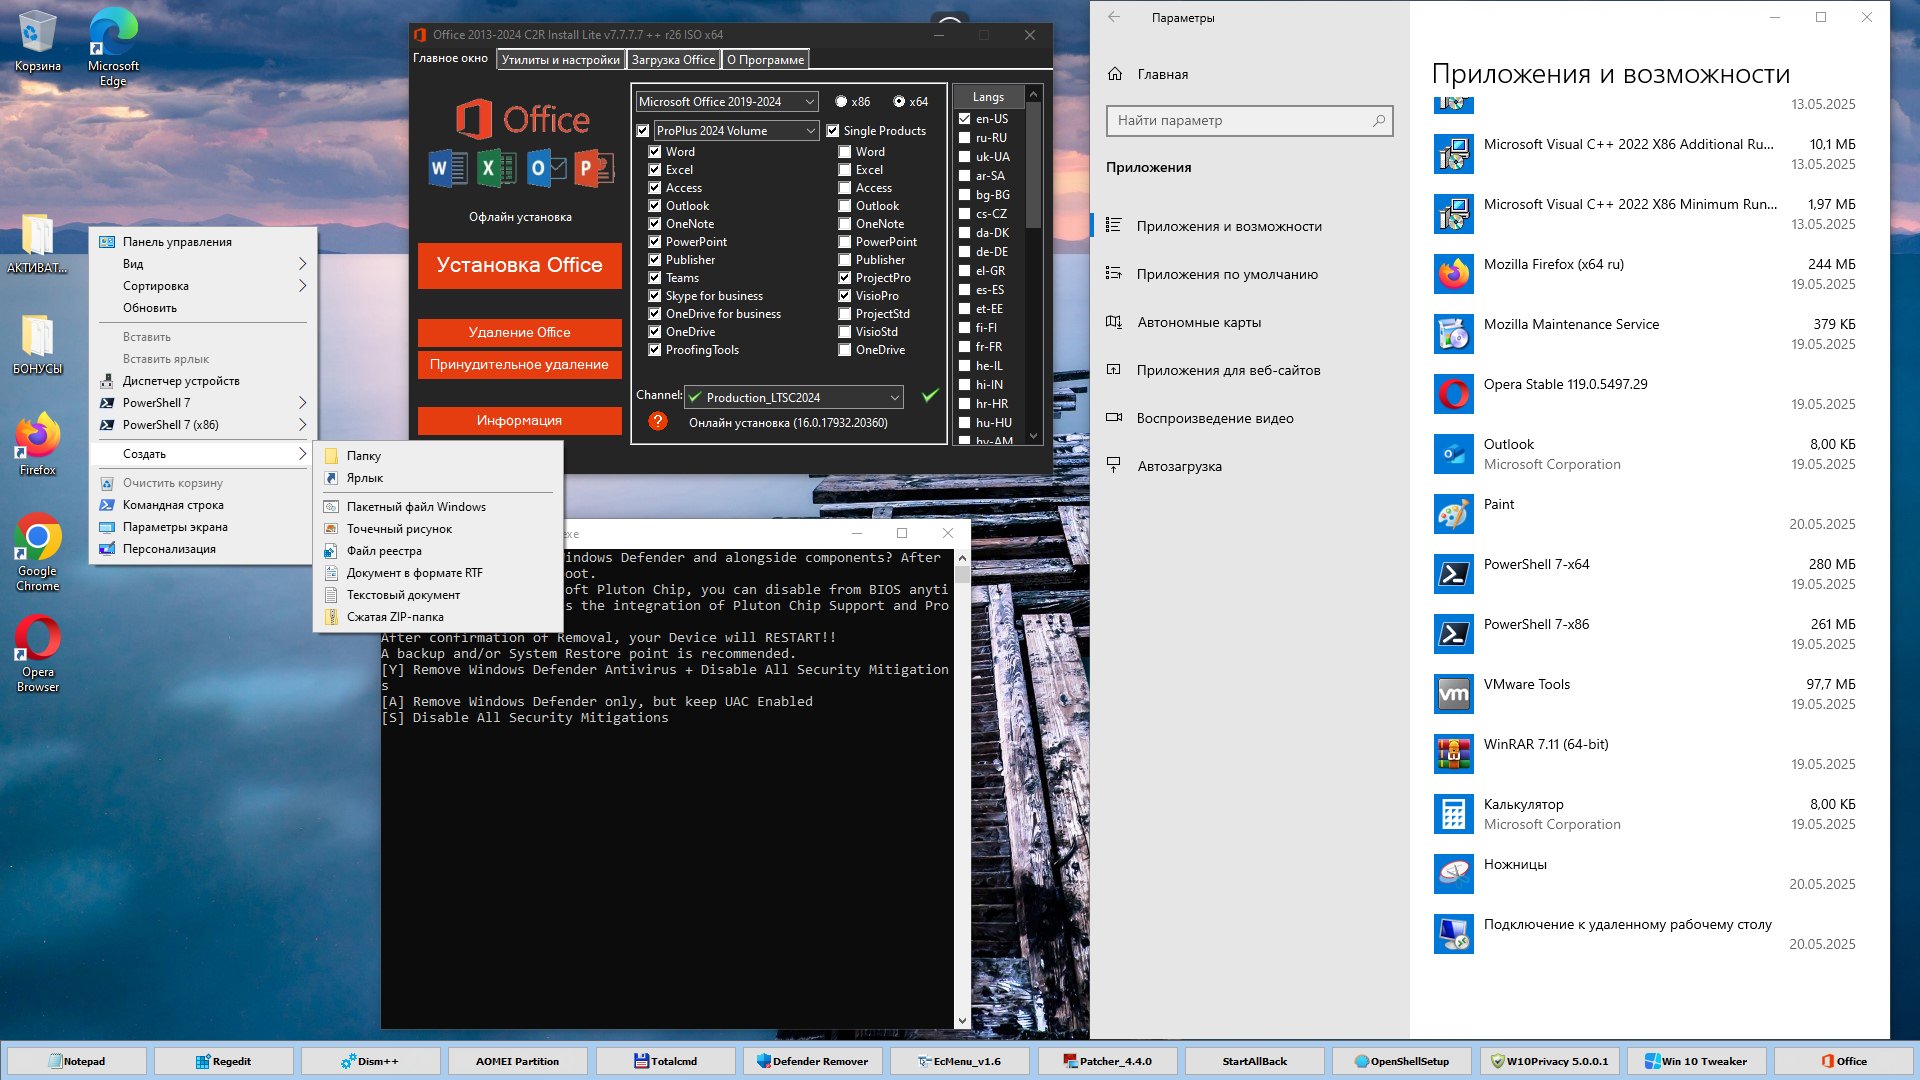1920x1080 pixels.
Task: Click the orange question mark help icon
Action: [657, 422]
